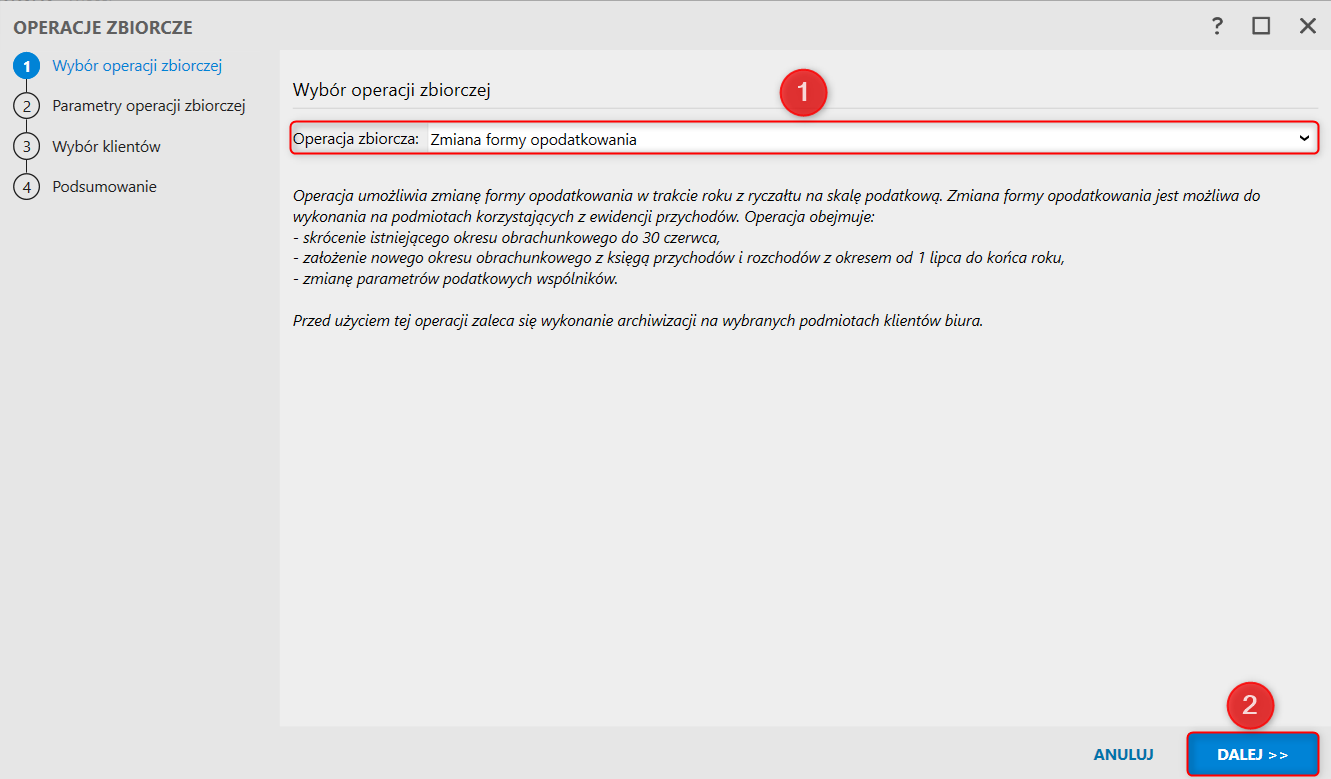Viewport: 1331px width, 779px height.
Task: Close the Operacje zbiorcze dialog
Action: (1307, 26)
